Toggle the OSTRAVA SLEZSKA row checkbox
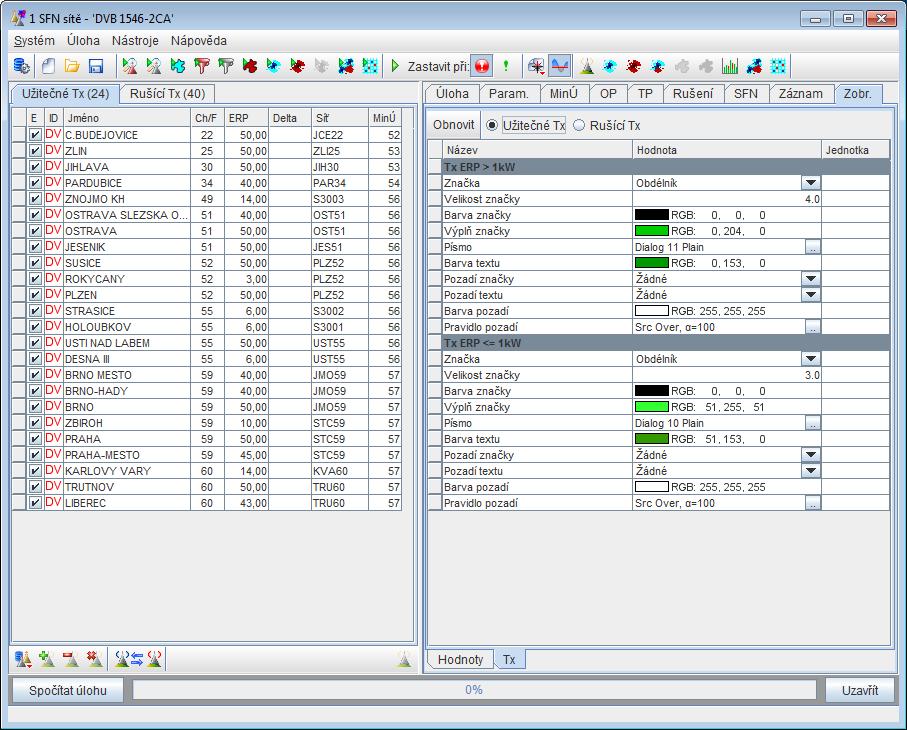The image size is (907, 730). click(35, 215)
